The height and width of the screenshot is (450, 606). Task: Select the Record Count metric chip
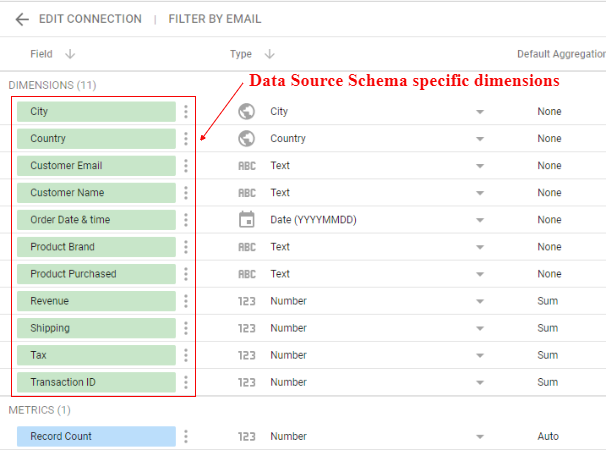(x=96, y=436)
